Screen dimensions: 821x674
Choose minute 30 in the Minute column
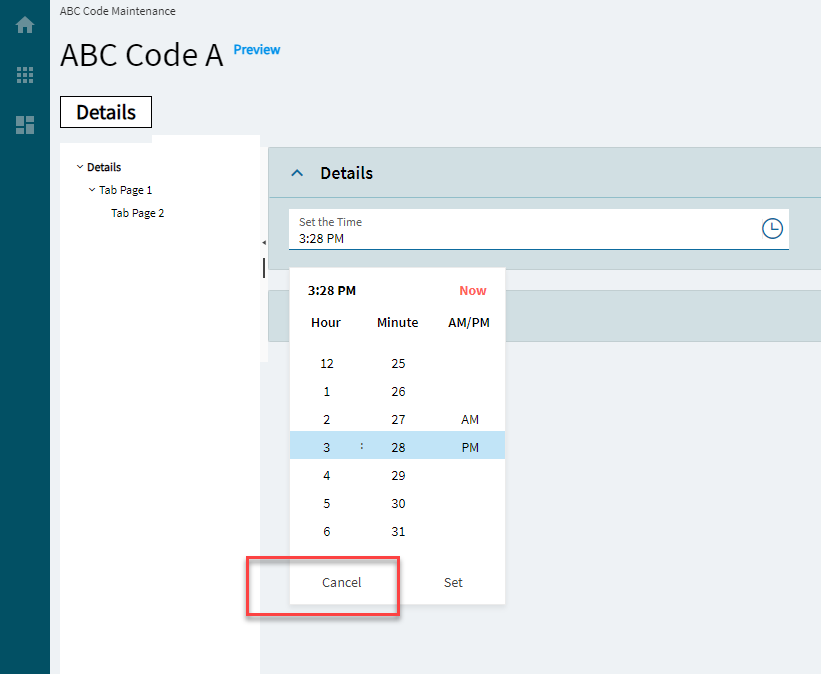coord(398,504)
